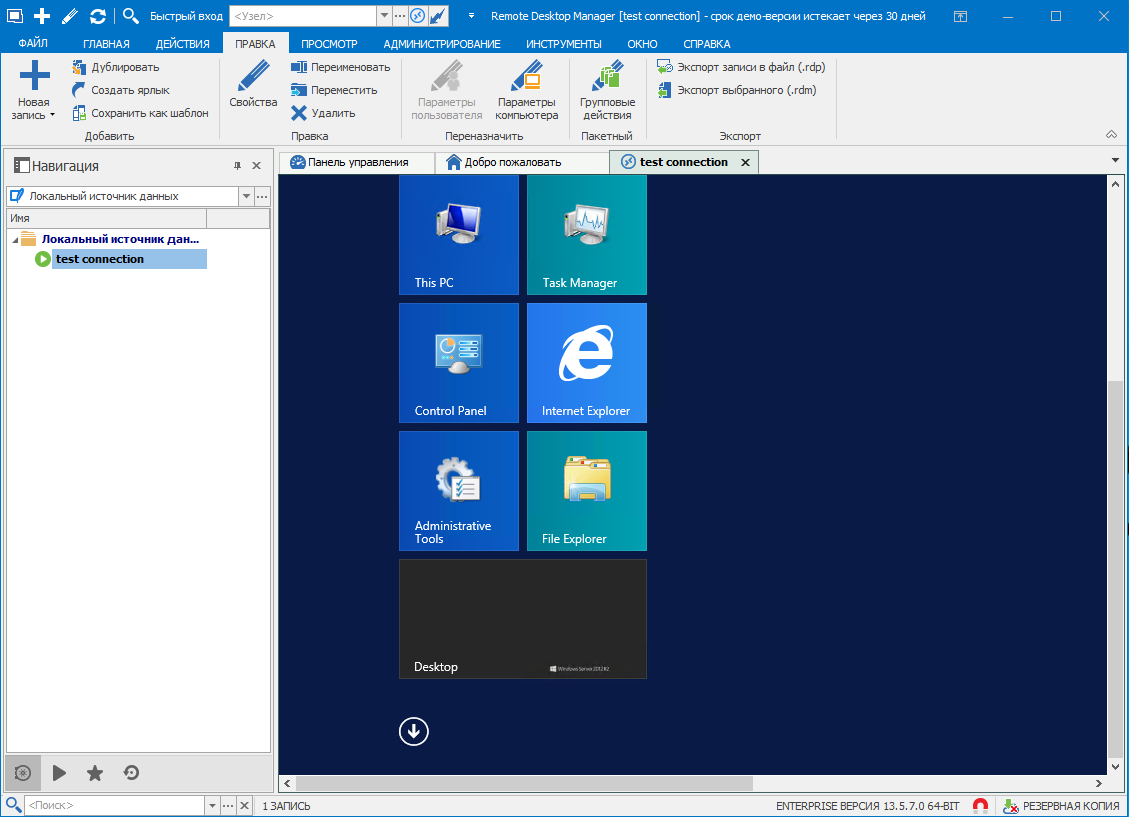Click the quick connect RDP icon beside Узел field
This screenshot has width=1129, height=817.
(x=418, y=16)
